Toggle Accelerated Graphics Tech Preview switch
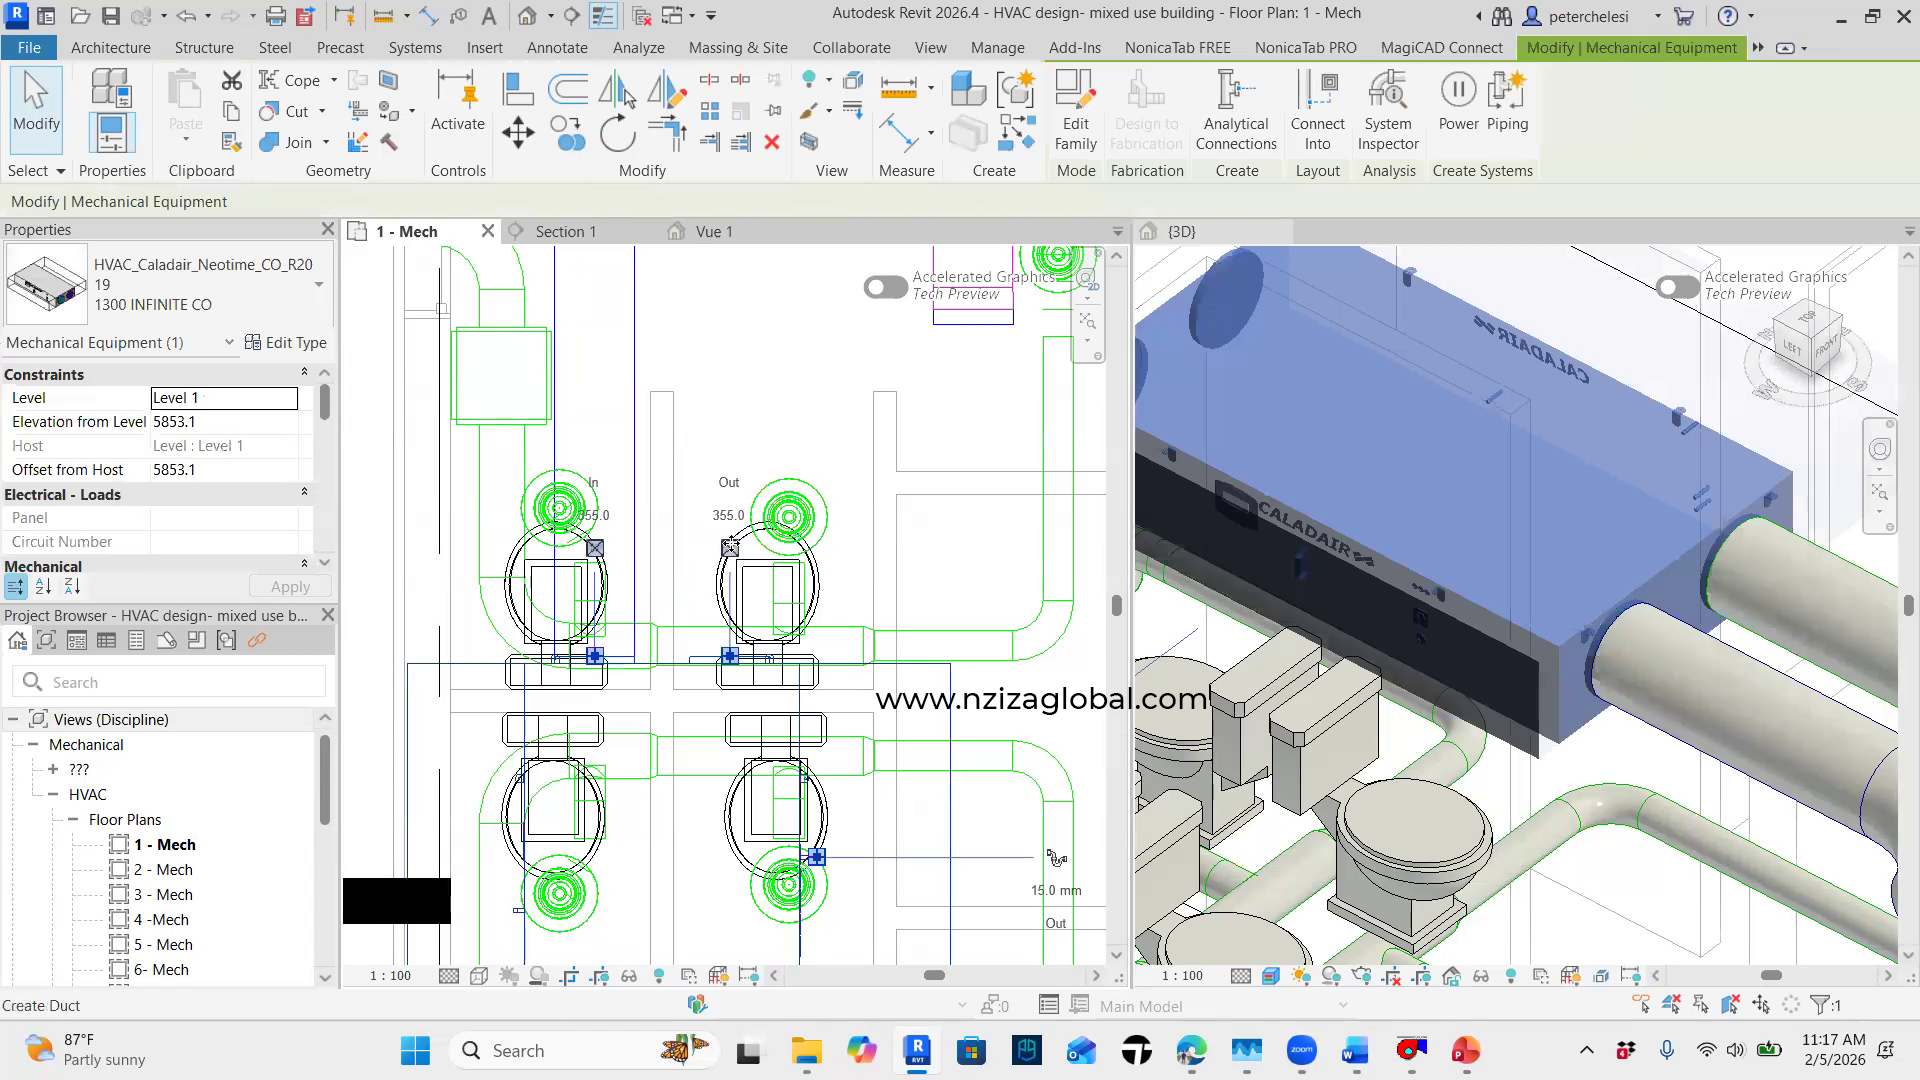This screenshot has width=1920, height=1080. coord(885,287)
